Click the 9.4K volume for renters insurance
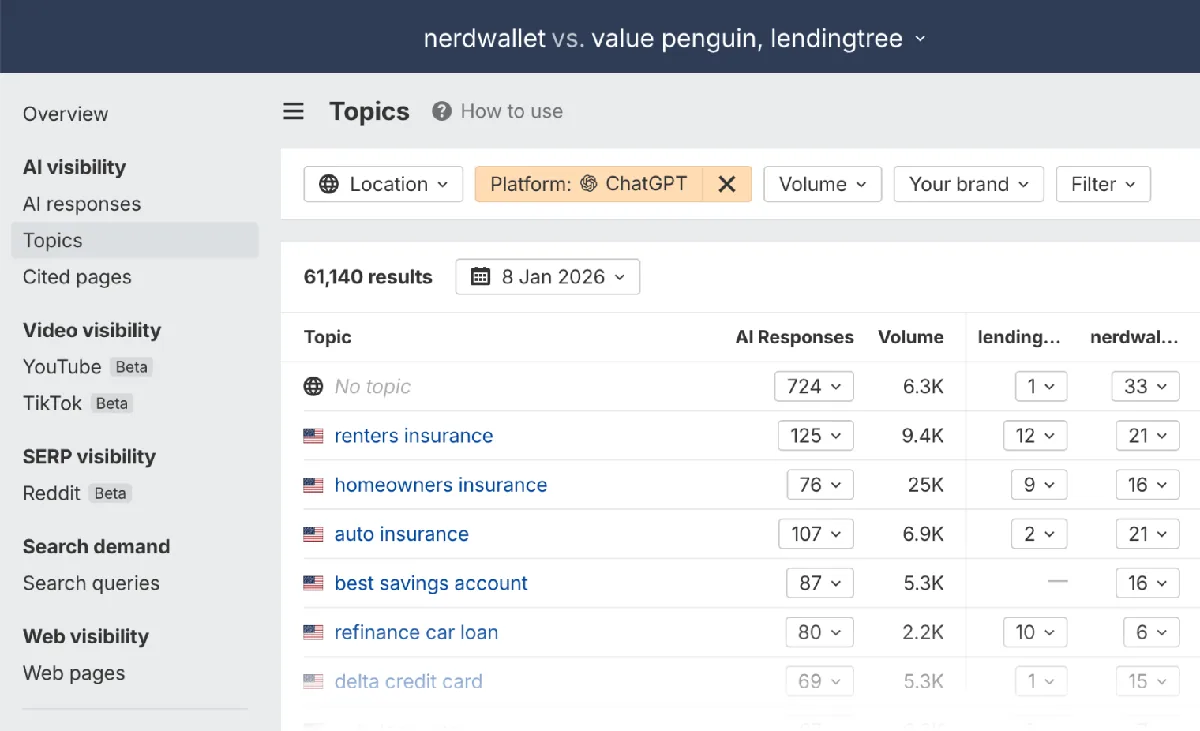 click(923, 436)
